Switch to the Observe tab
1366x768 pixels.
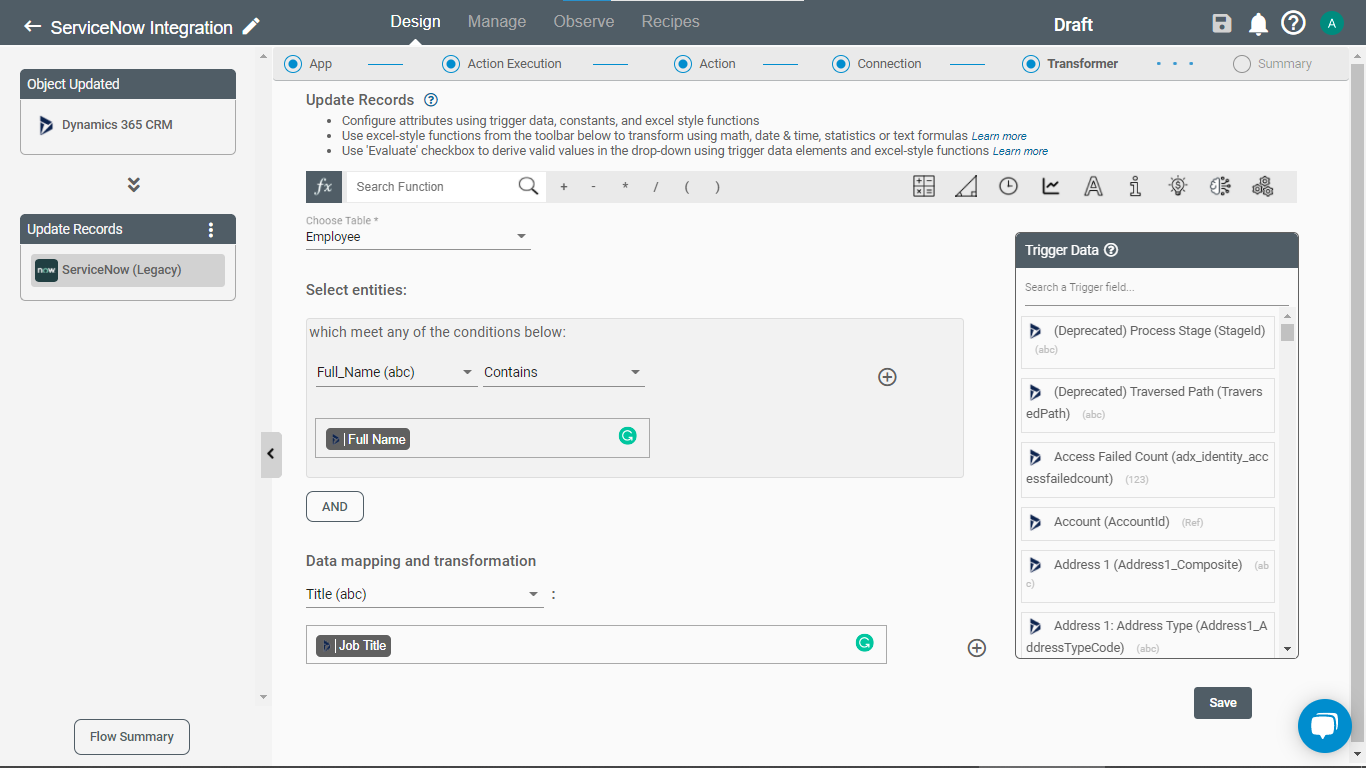584,22
